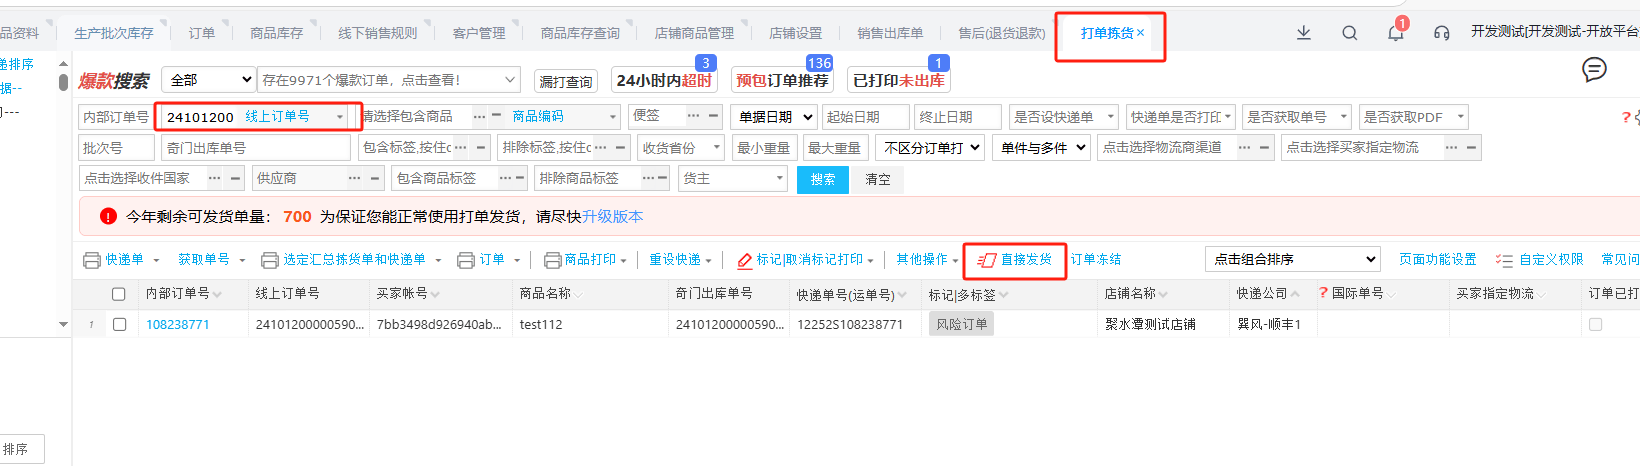Open 页面功能设置 settings link

[x=1437, y=259]
